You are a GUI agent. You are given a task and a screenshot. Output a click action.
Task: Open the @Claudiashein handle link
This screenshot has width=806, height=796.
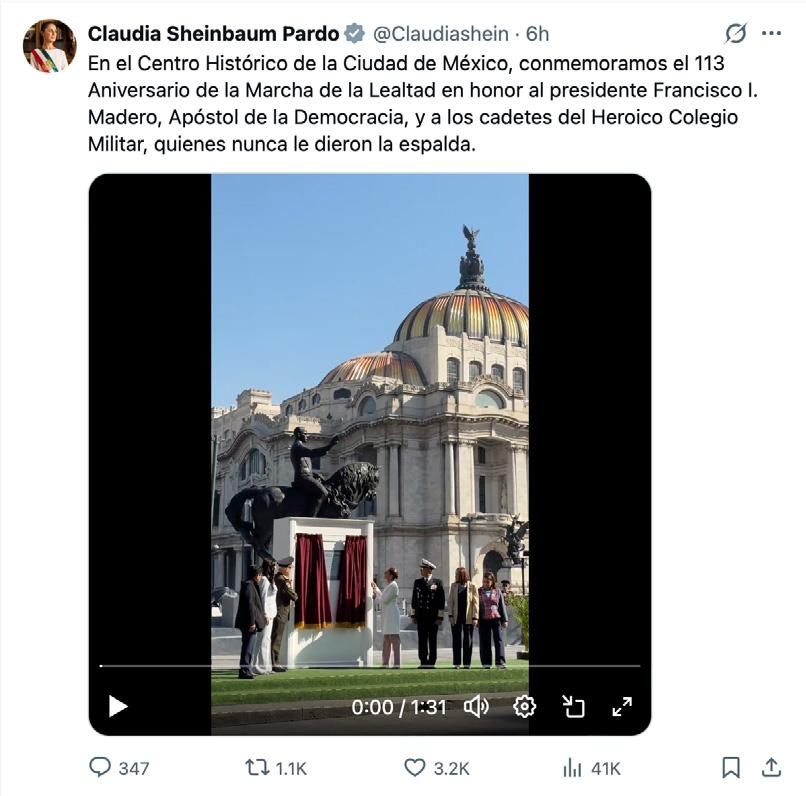click(x=441, y=34)
